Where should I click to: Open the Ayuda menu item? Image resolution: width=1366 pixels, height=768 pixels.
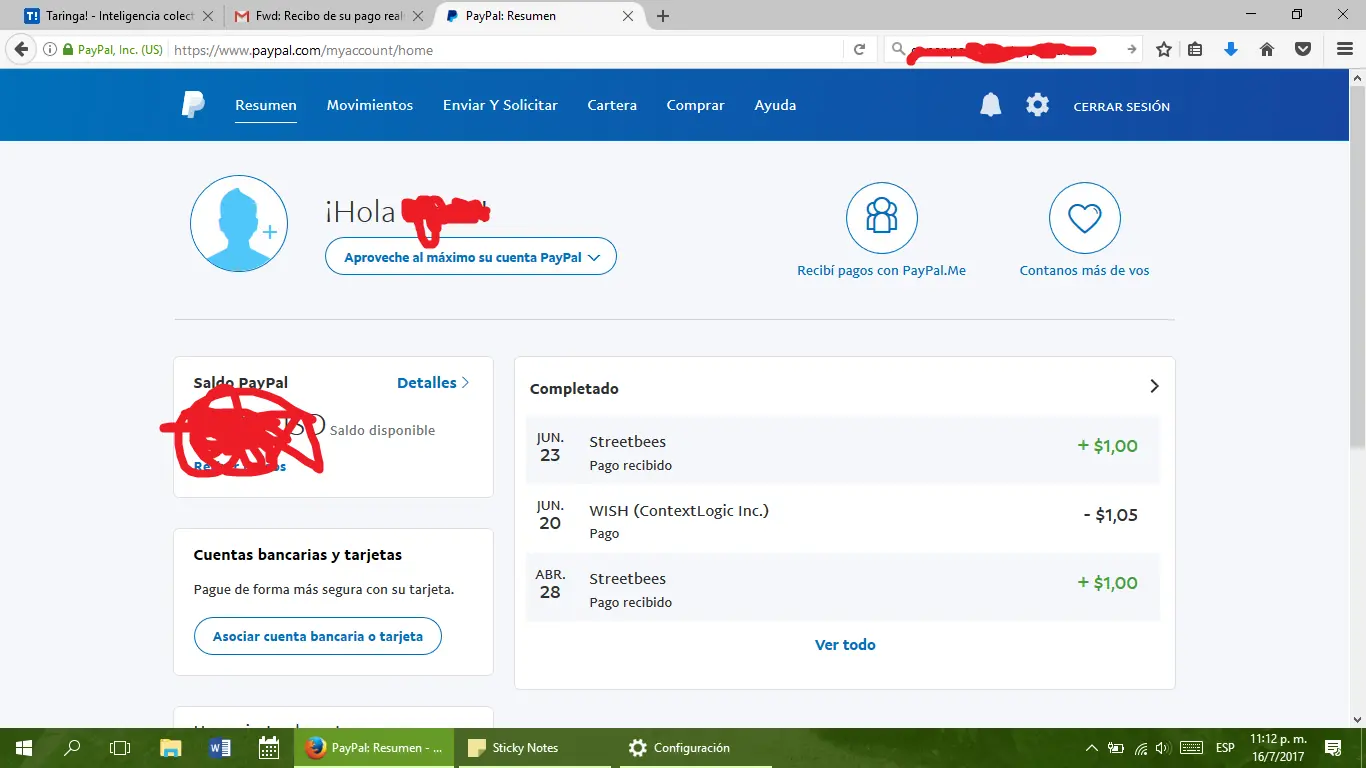(775, 105)
